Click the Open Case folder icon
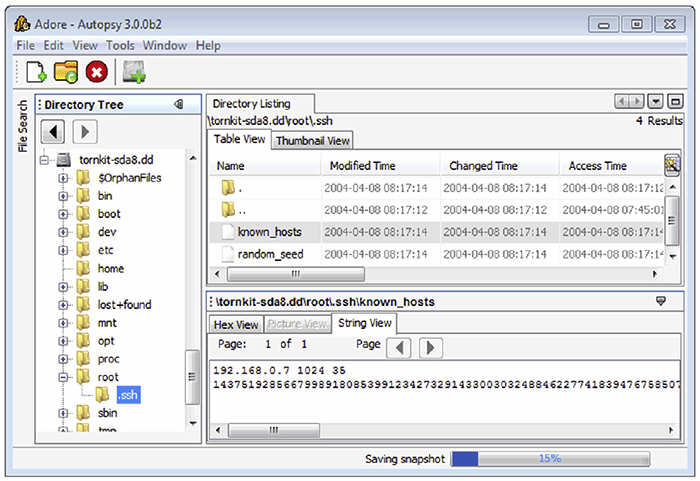Viewport: 700px width, 481px height. pyautogui.click(x=66, y=71)
